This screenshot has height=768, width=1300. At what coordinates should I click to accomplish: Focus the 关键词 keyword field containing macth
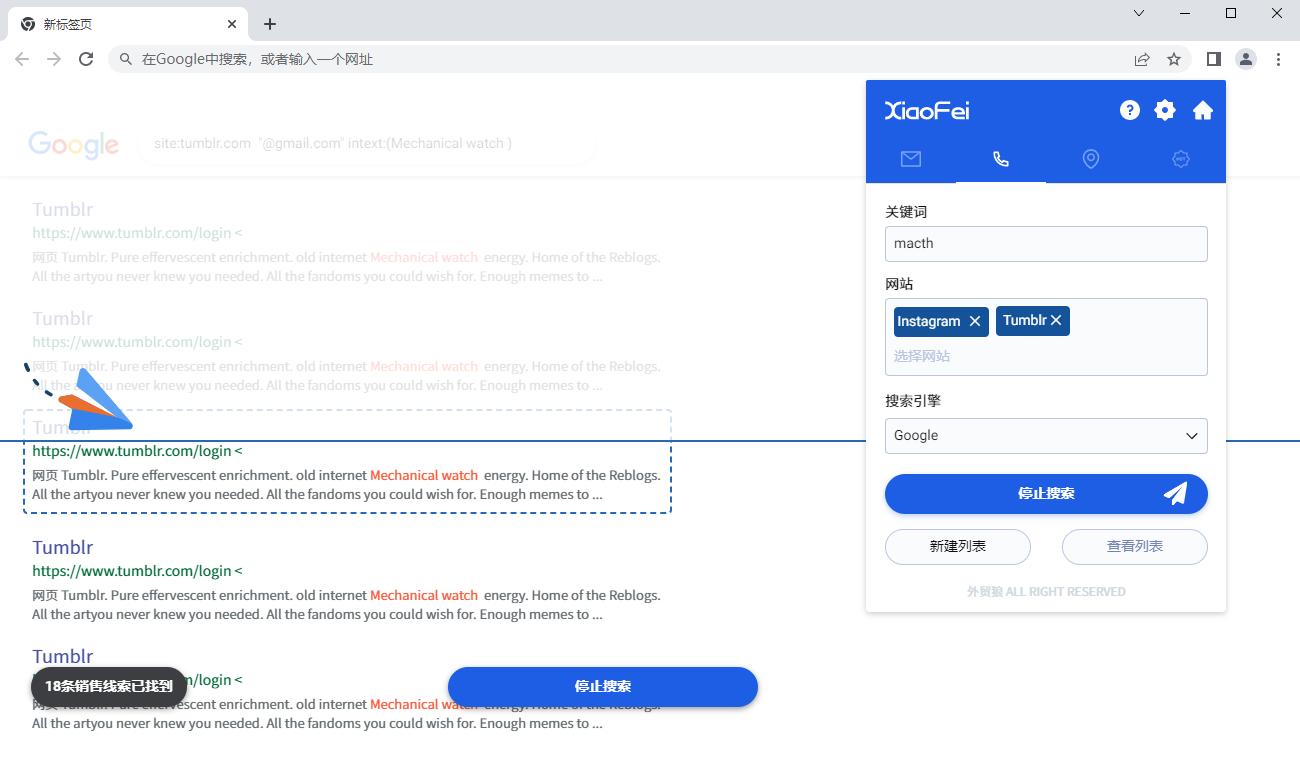click(1046, 244)
